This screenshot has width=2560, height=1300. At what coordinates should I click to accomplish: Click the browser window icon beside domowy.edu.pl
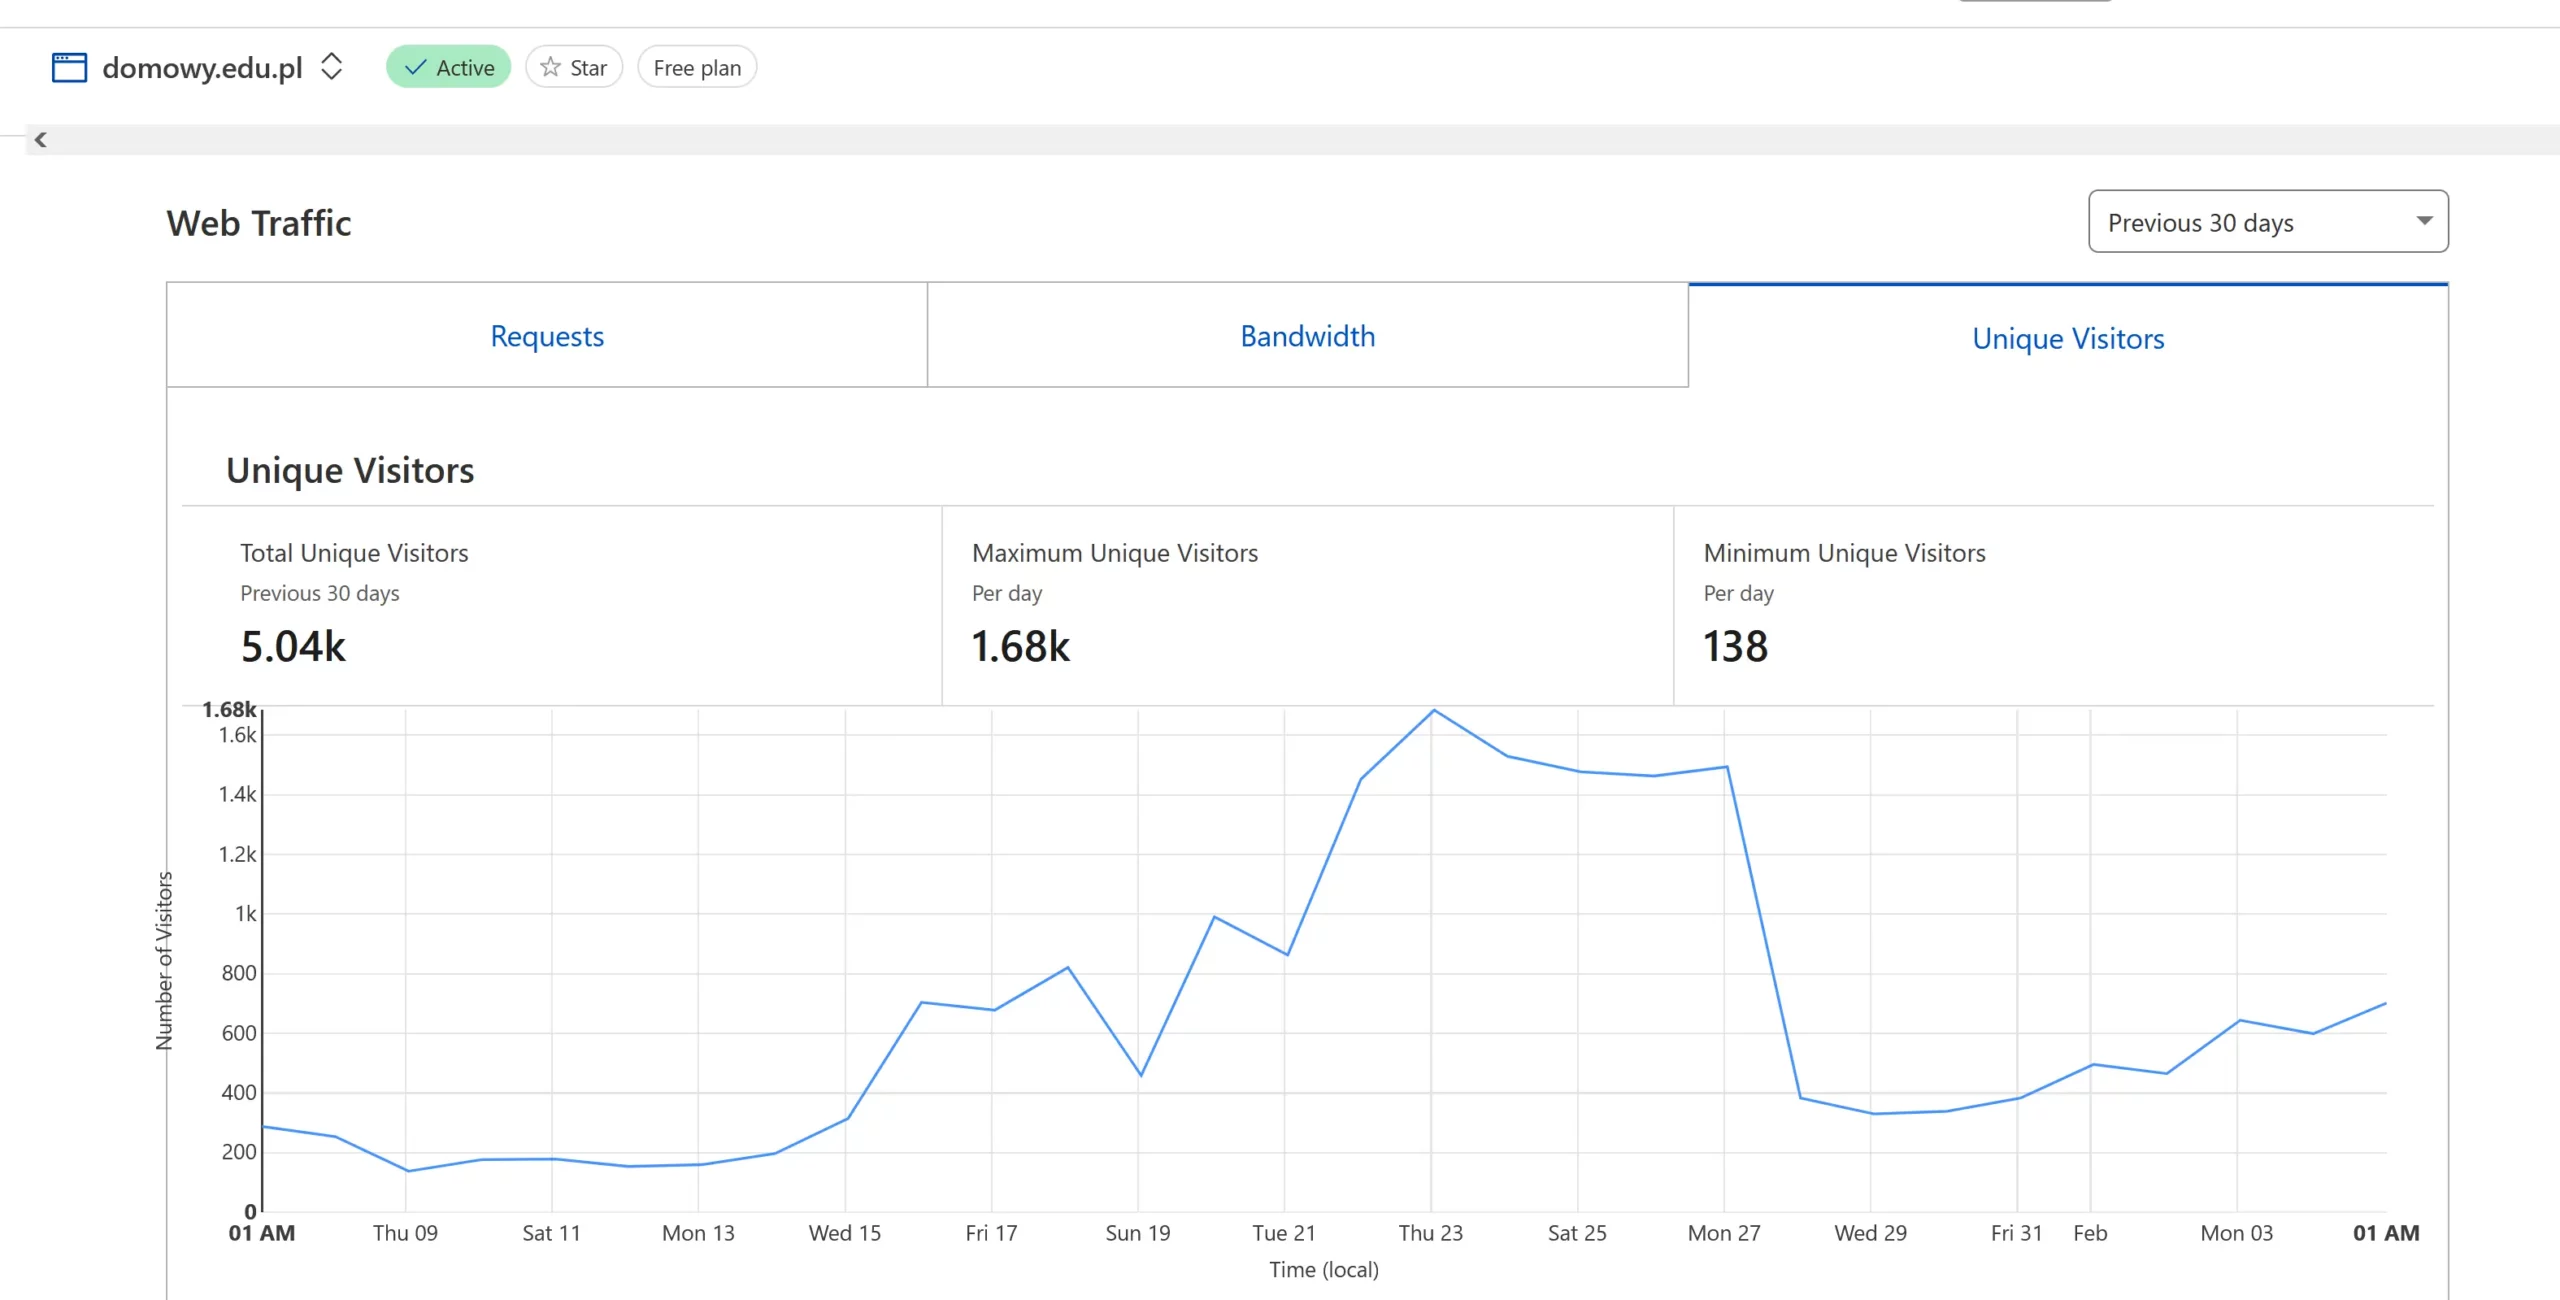click(69, 68)
